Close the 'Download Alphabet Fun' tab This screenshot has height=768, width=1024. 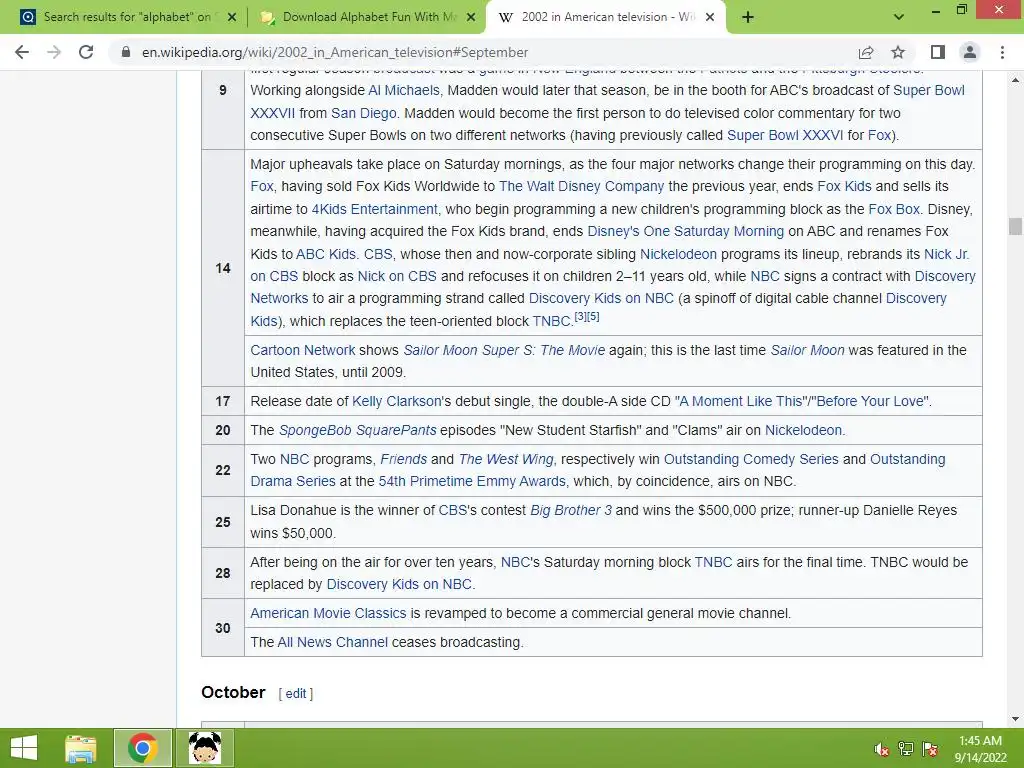[471, 17]
